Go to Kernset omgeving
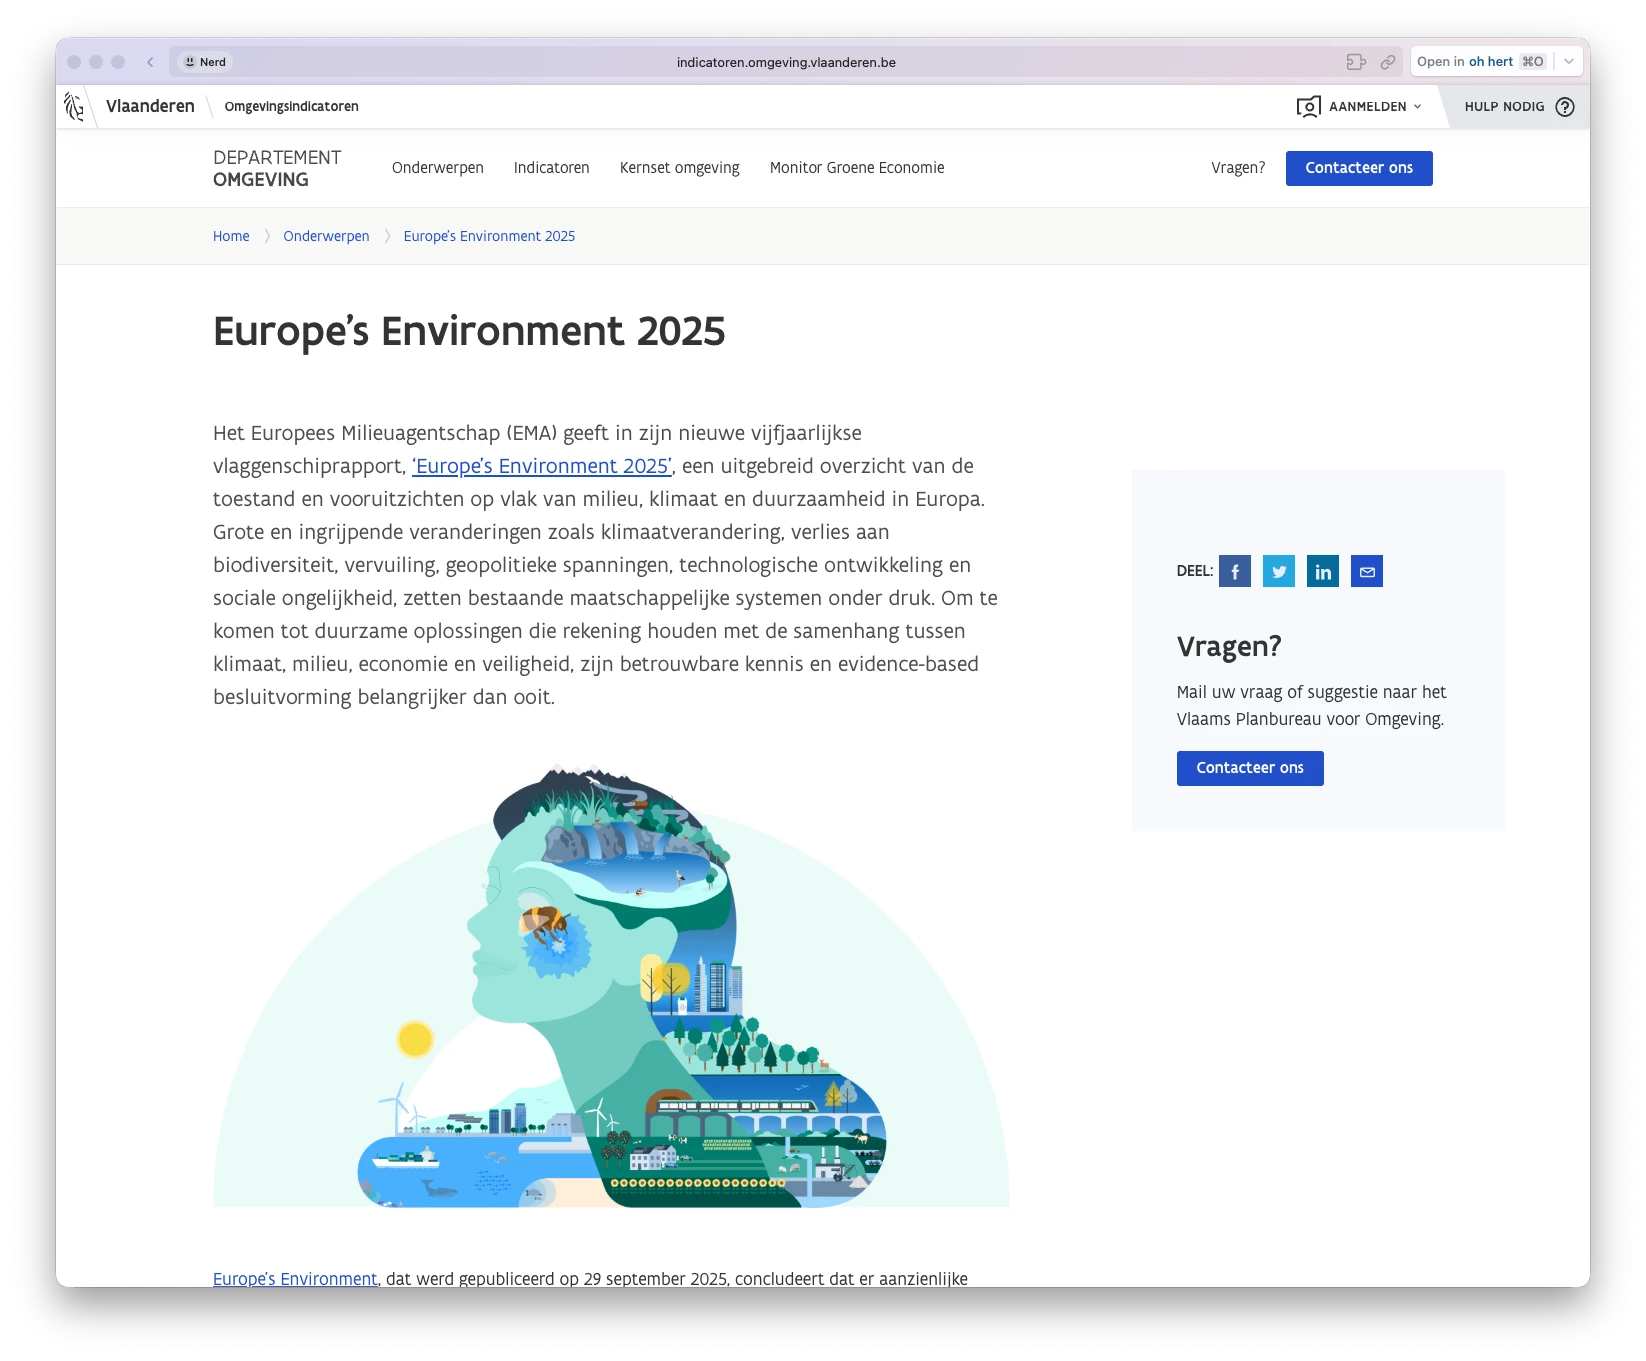 point(679,168)
